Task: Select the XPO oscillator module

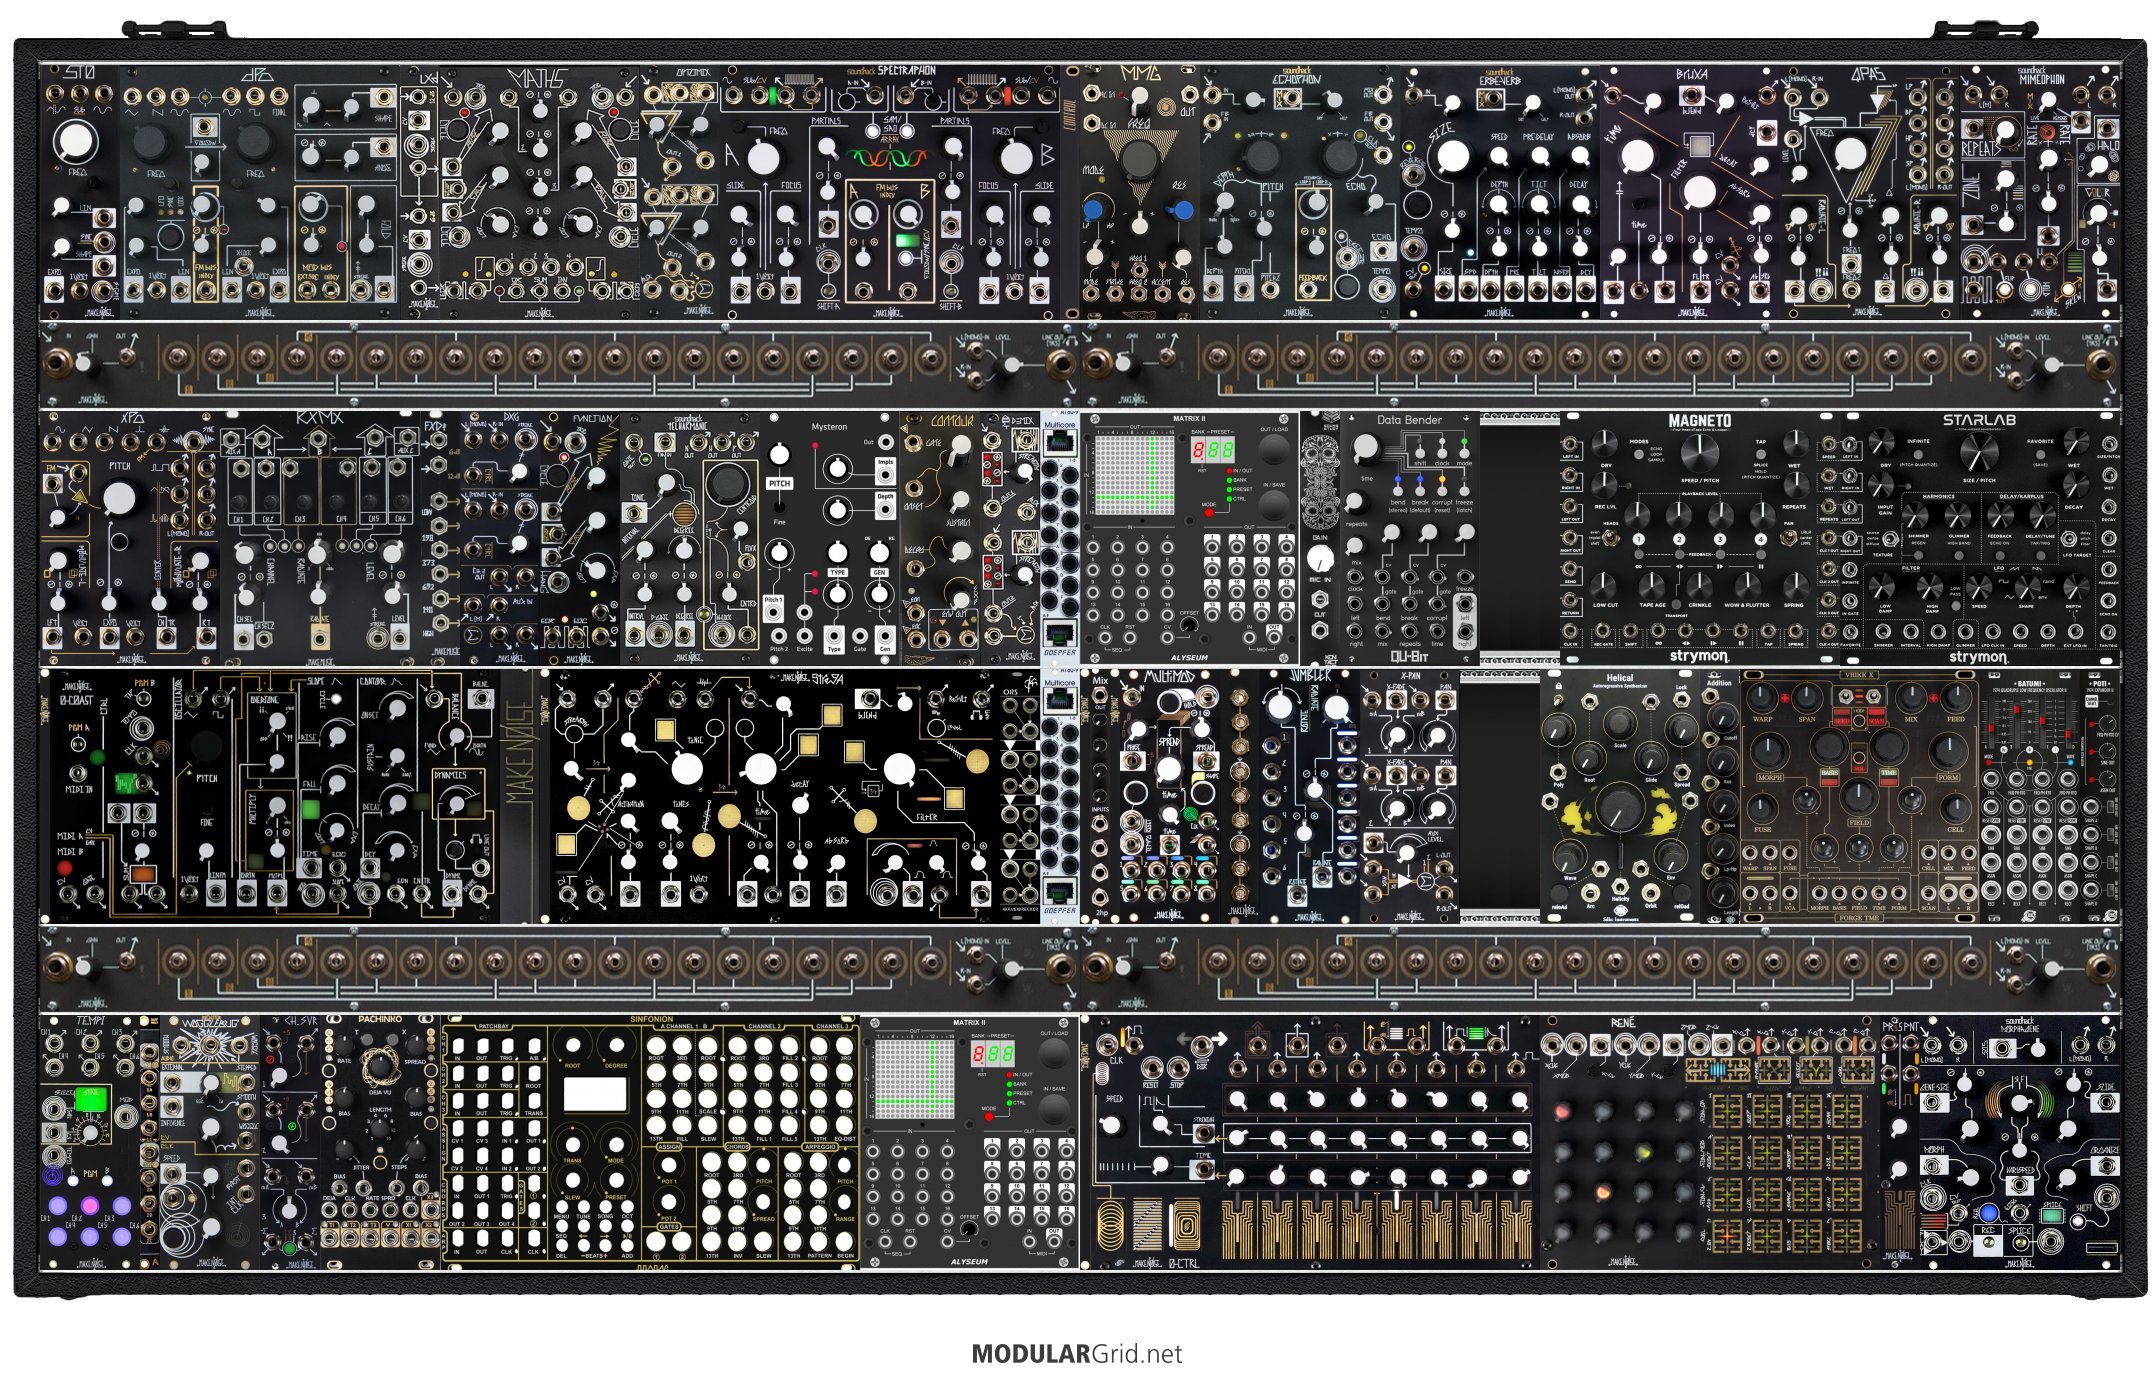Action: click(x=130, y=538)
